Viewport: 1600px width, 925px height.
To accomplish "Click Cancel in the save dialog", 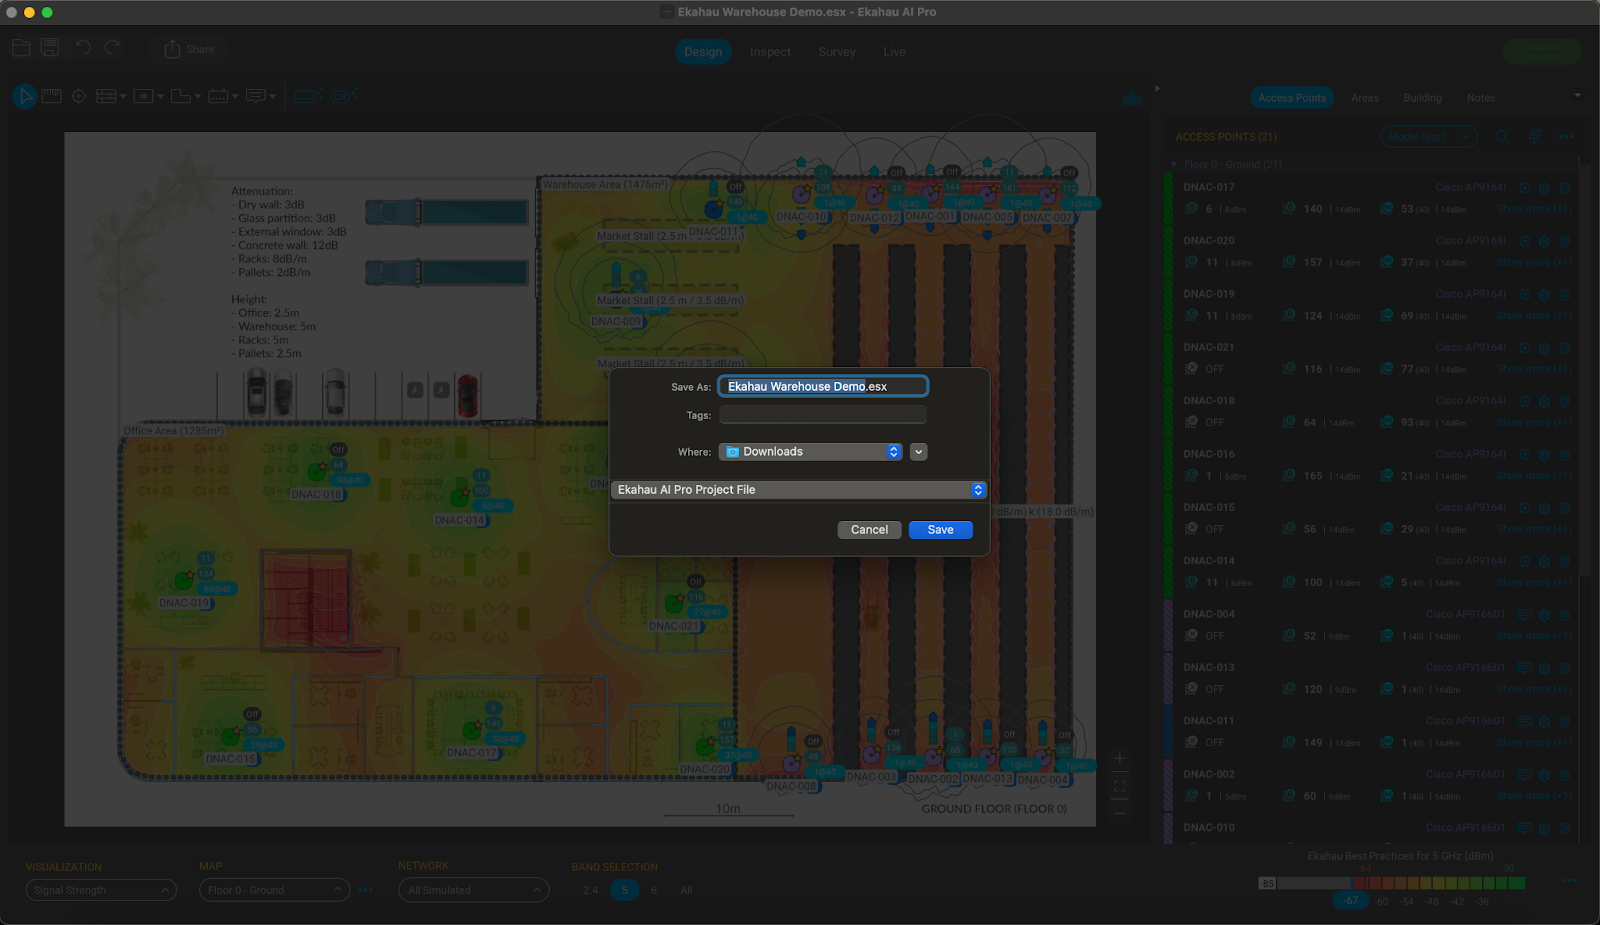I will tap(869, 530).
